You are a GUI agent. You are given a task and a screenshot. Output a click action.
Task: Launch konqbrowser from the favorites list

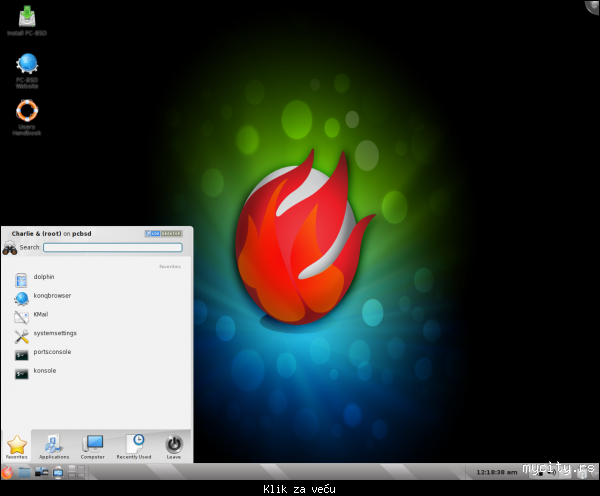click(x=97, y=299)
